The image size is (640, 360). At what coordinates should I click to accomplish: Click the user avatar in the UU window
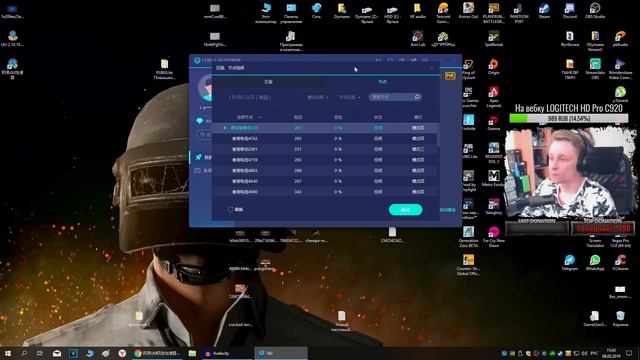pos(205,88)
